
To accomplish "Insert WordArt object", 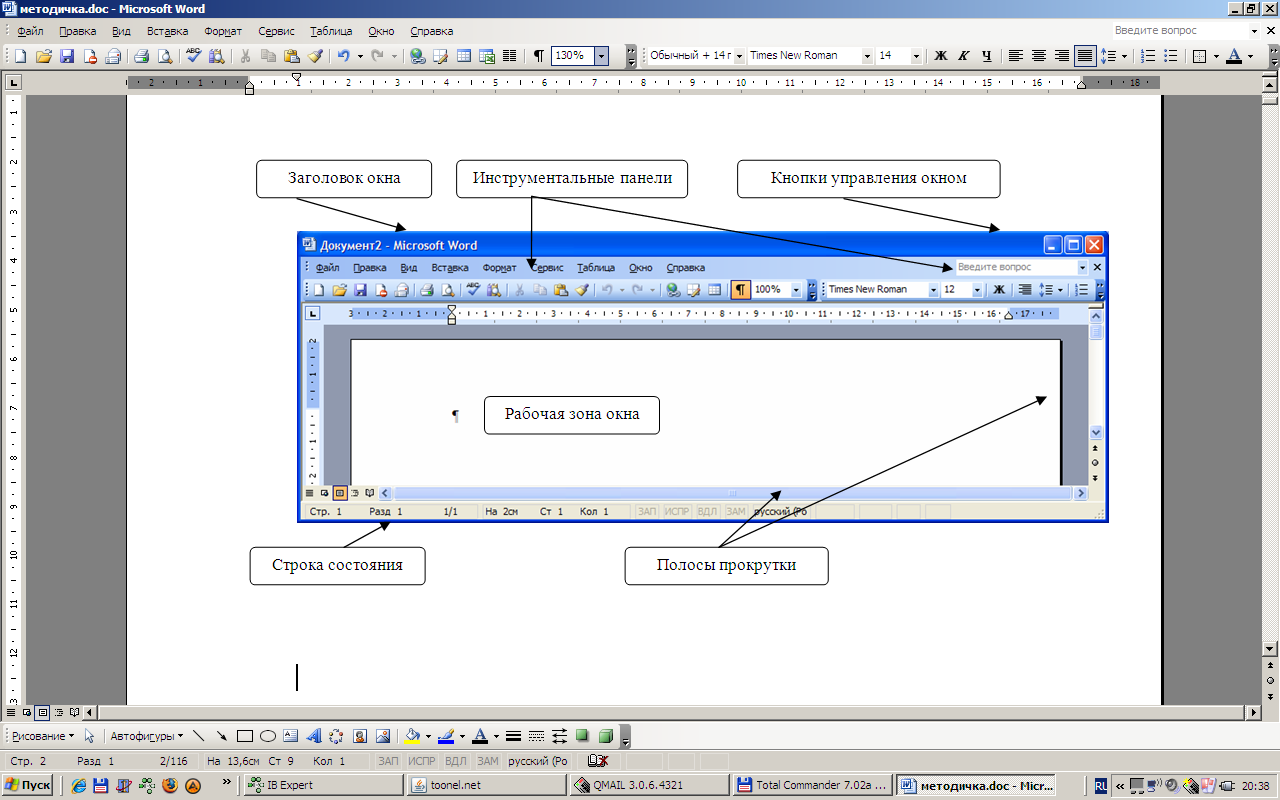I will 314,736.
